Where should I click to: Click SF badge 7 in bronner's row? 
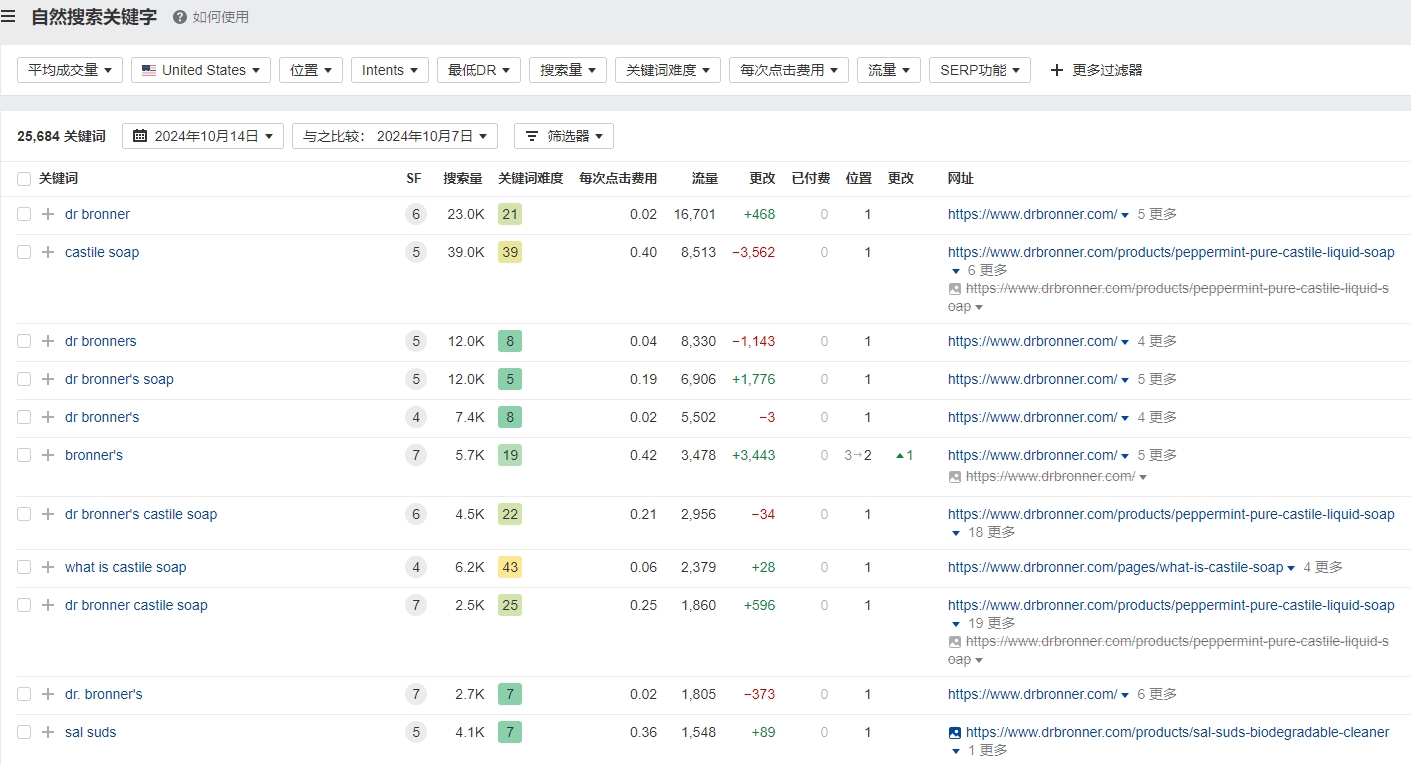pyautogui.click(x=416, y=455)
